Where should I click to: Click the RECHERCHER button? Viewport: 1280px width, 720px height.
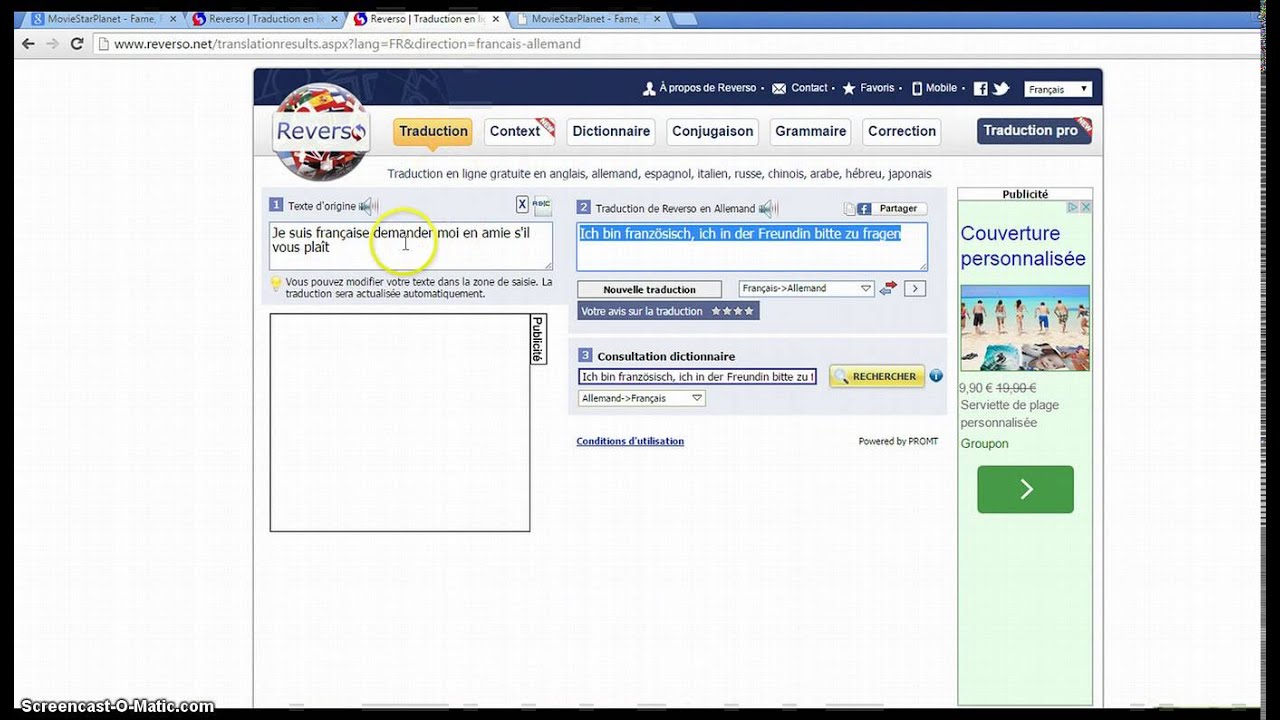tap(877, 376)
